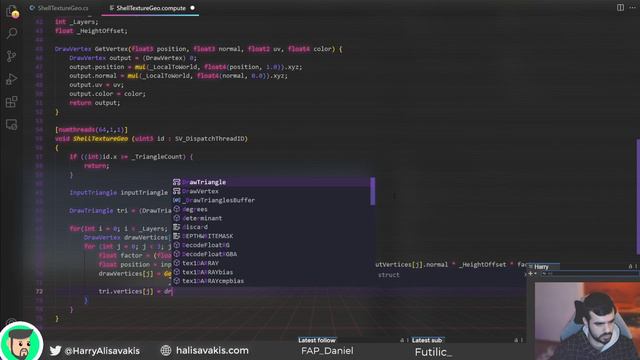Viewport: 640px width, 360px height.
Task: Click the webcam feed of the streamer
Action: point(587,321)
